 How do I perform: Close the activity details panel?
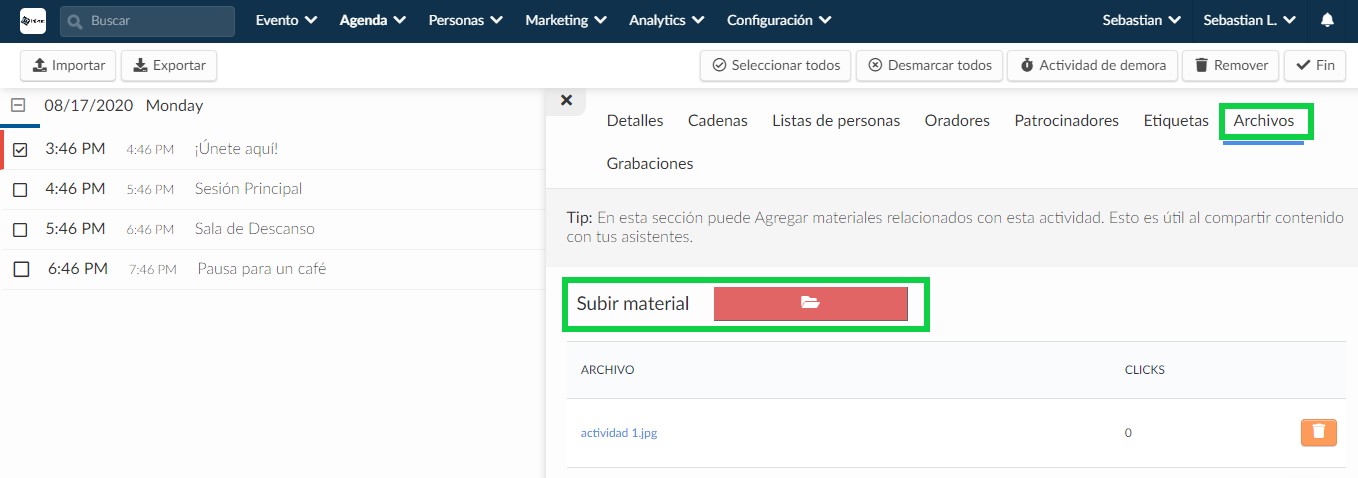566,100
